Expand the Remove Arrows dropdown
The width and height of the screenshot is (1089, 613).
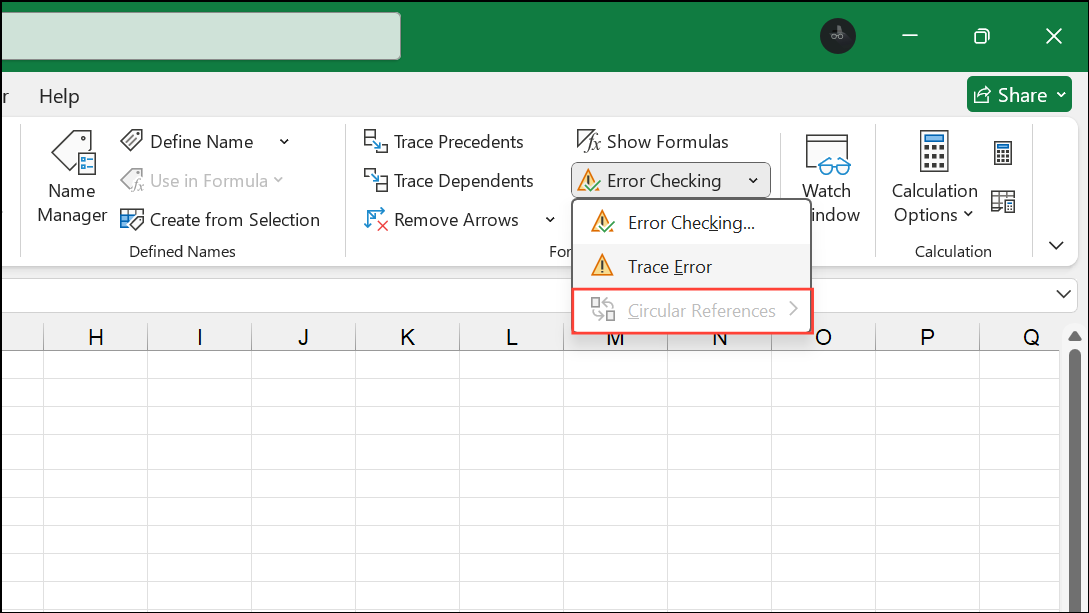pos(549,219)
